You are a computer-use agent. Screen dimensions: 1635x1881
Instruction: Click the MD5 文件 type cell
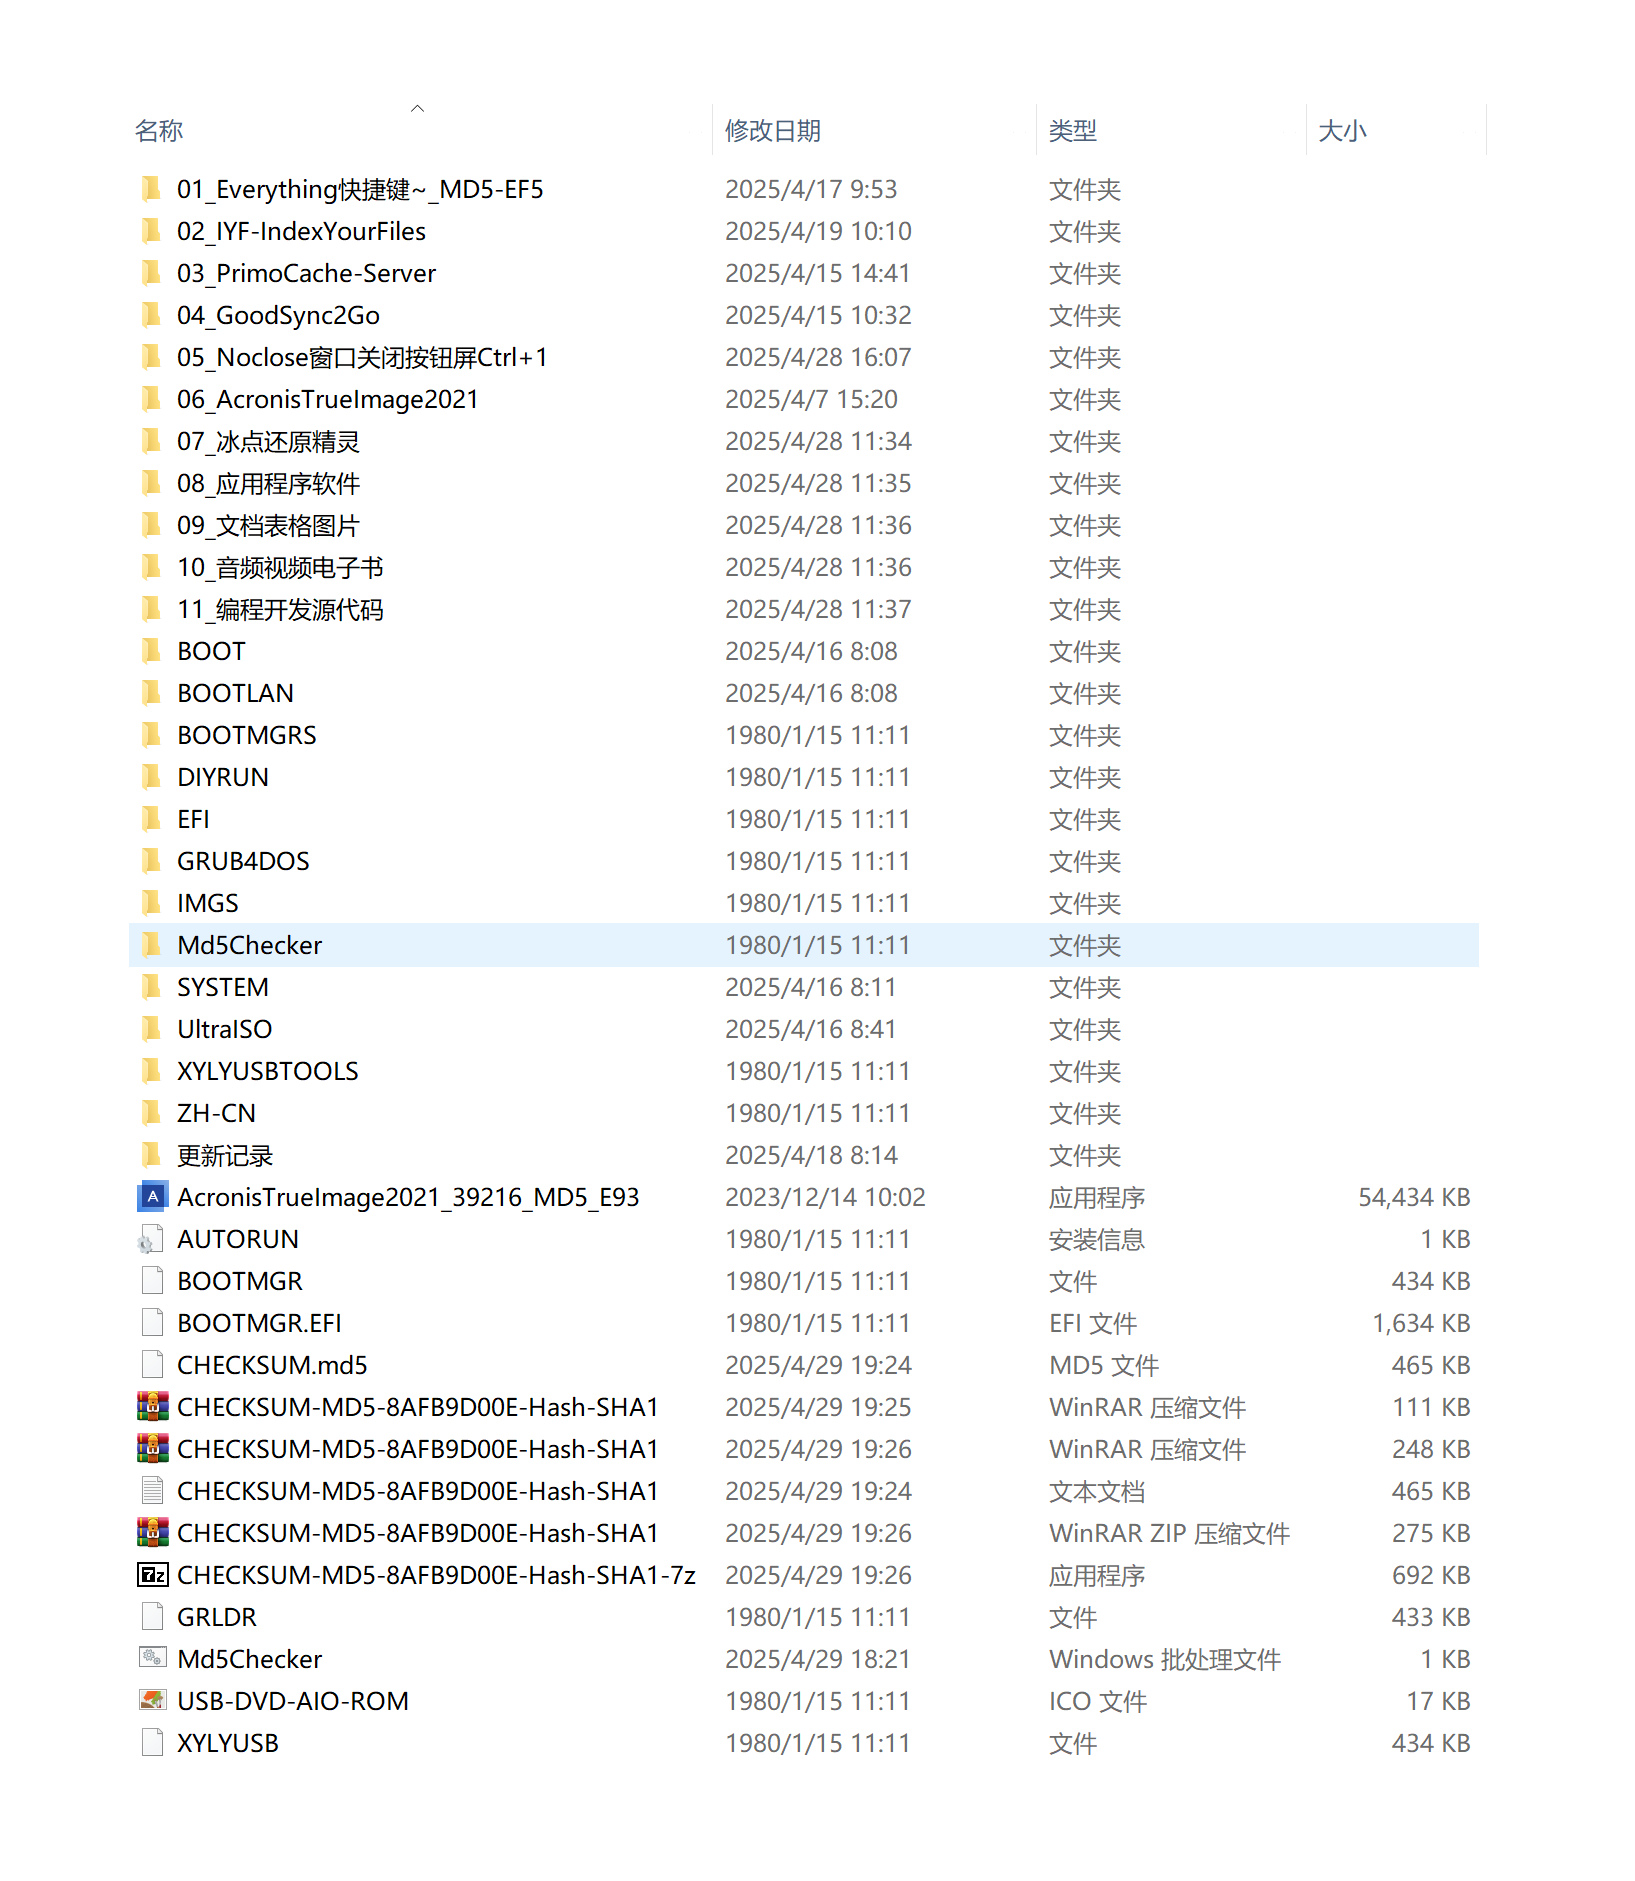pyautogui.click(x=1104, y=1365)
